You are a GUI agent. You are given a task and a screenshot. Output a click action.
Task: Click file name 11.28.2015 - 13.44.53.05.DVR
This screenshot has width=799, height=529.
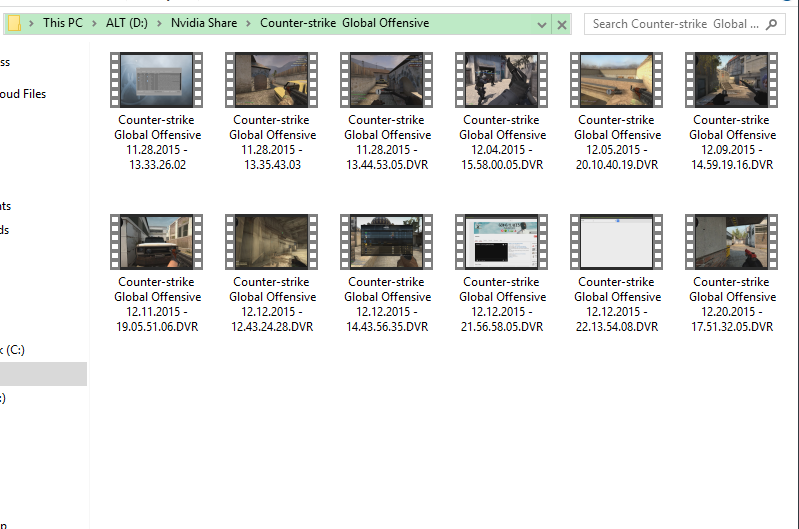[387, 142]
